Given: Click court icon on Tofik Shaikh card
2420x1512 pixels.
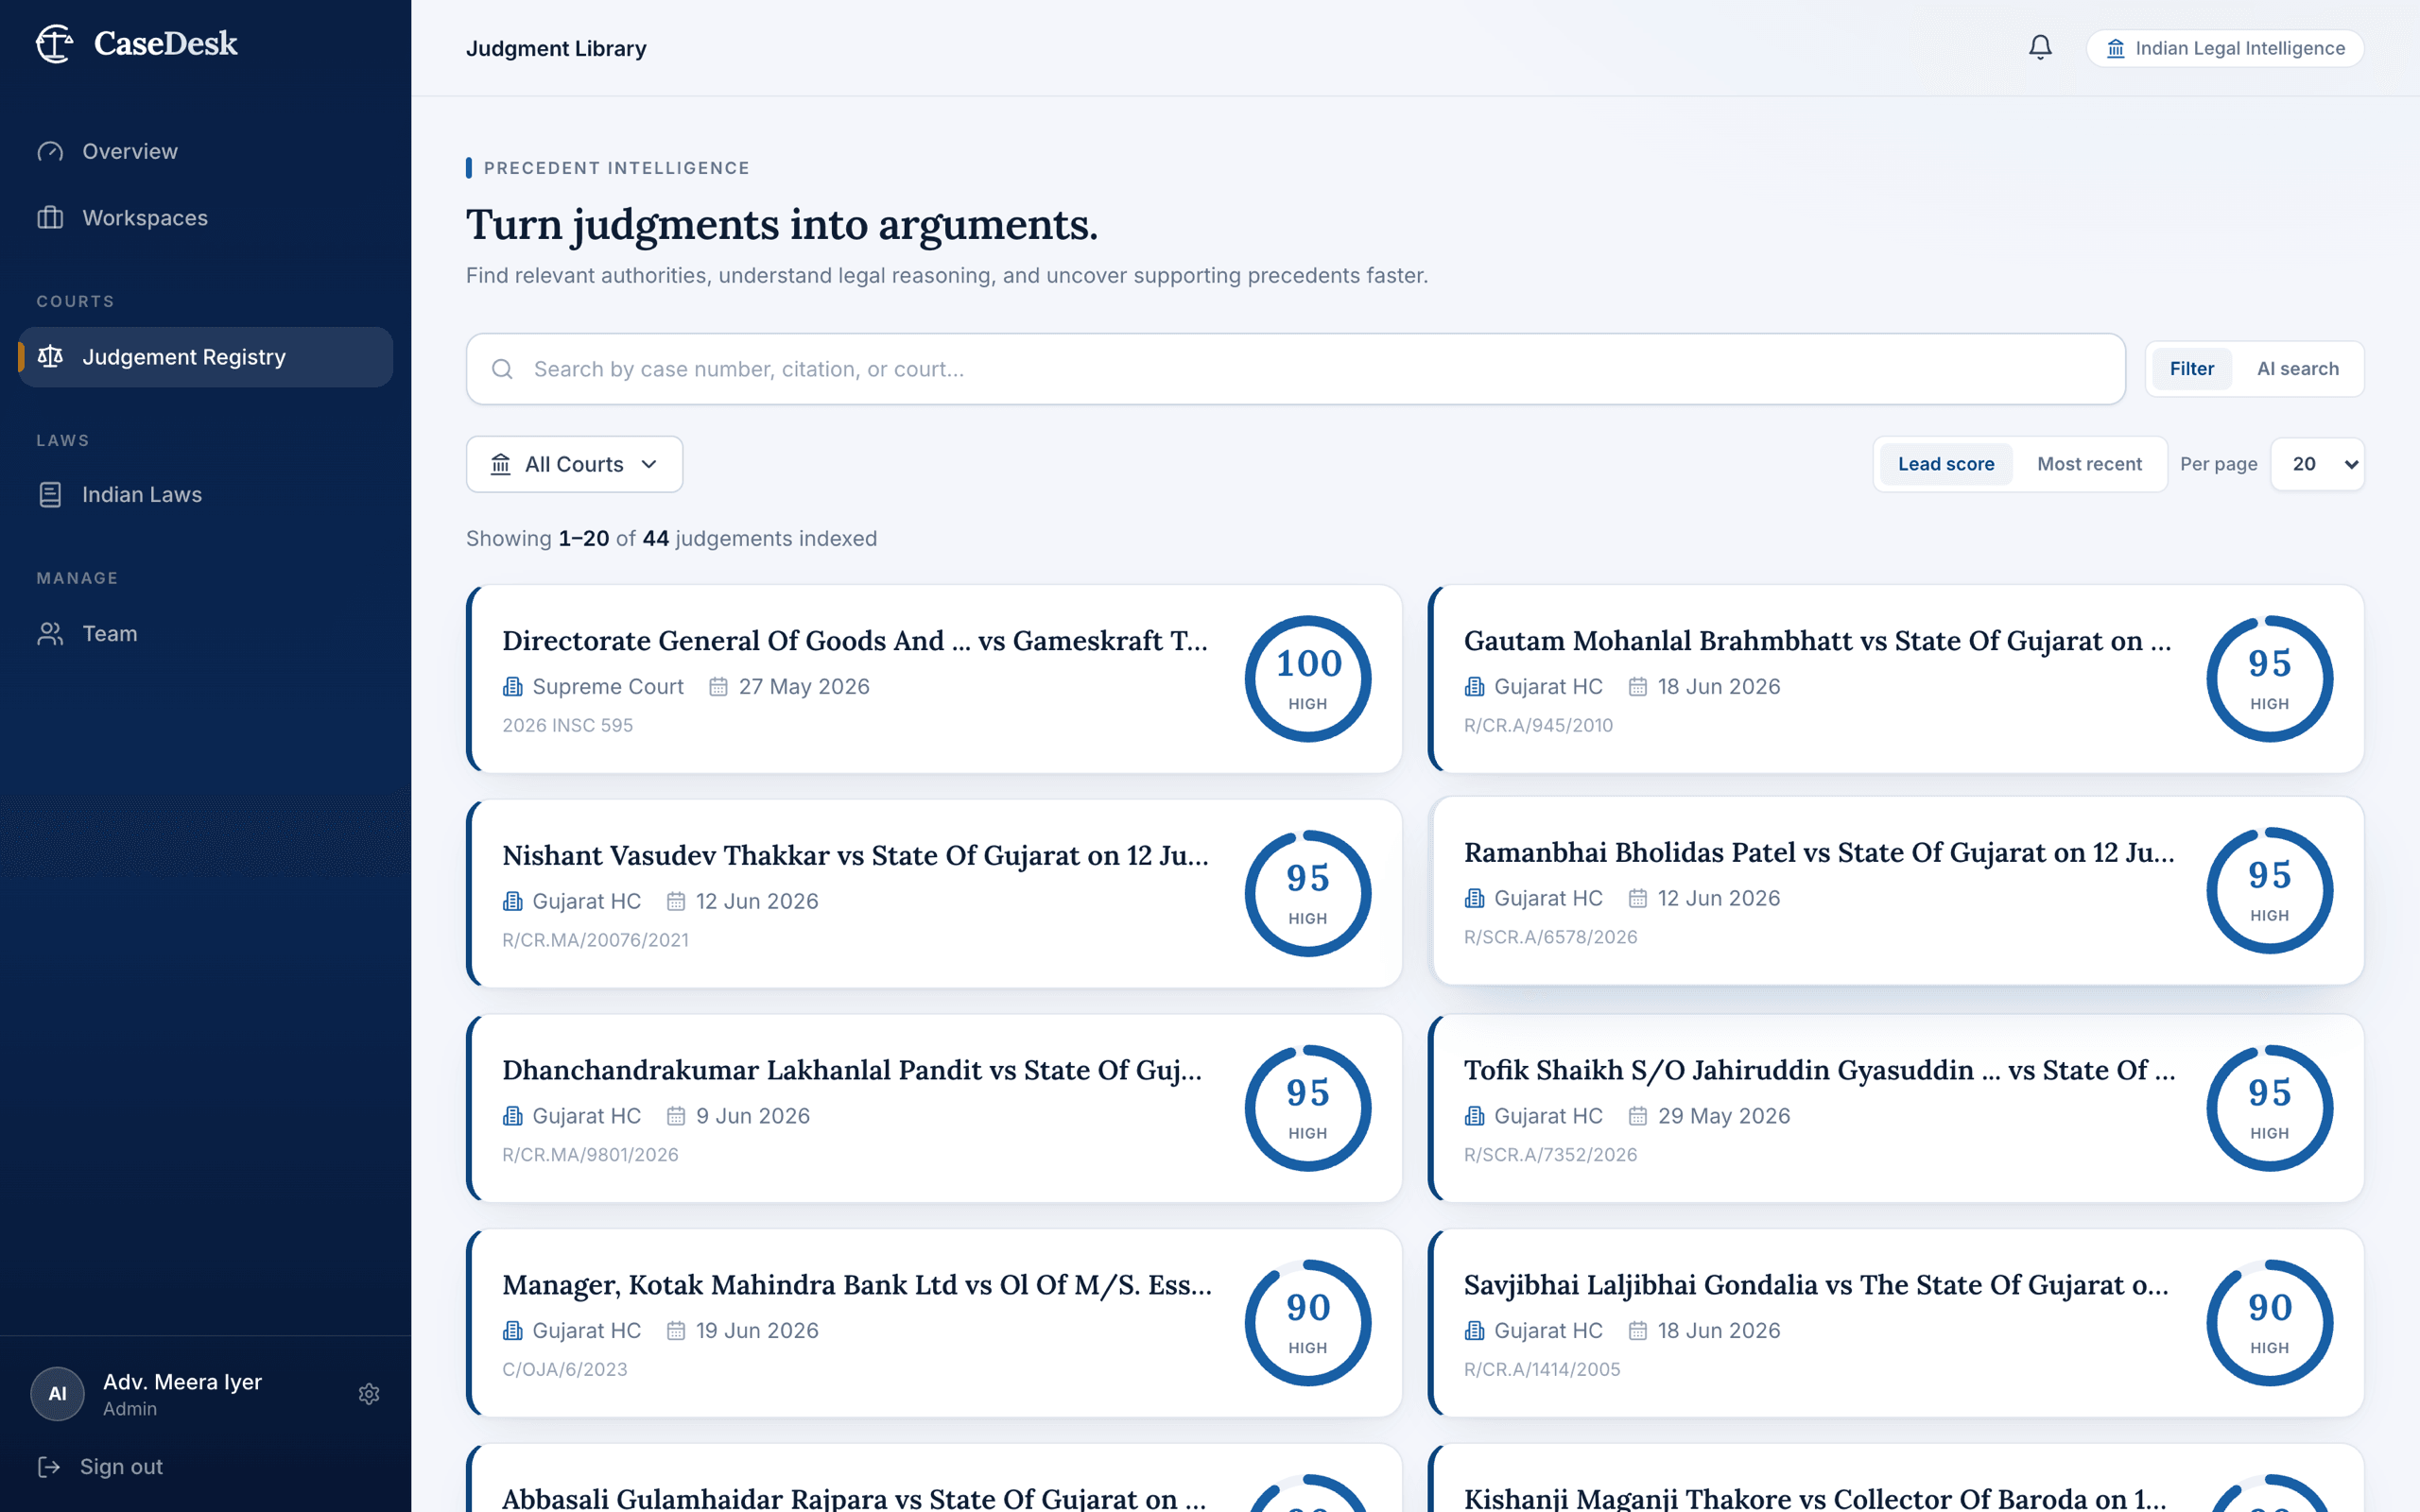Looking at the screenshot, I should click(1474, 1115).
